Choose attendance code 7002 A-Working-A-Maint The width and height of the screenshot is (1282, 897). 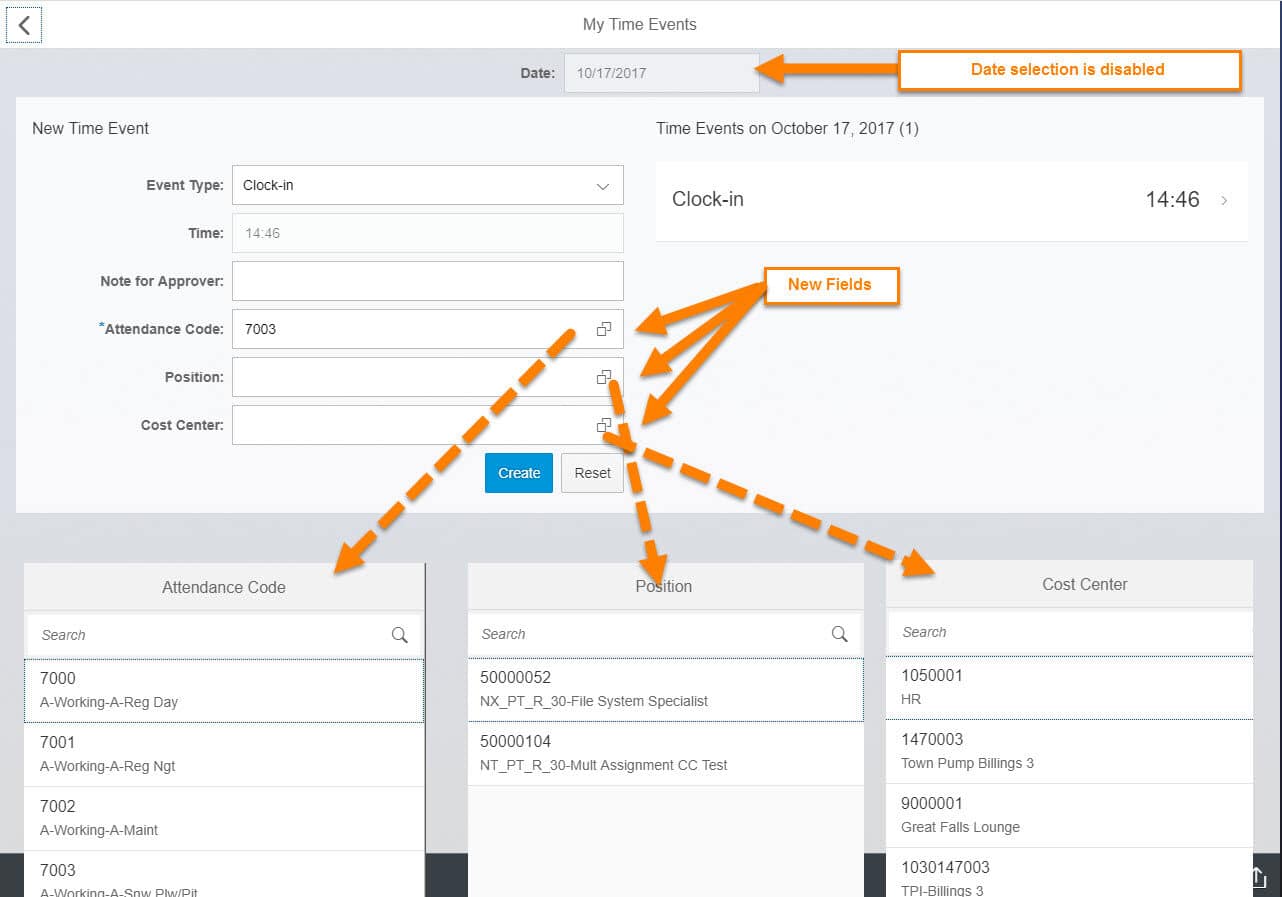coord(224,818)
